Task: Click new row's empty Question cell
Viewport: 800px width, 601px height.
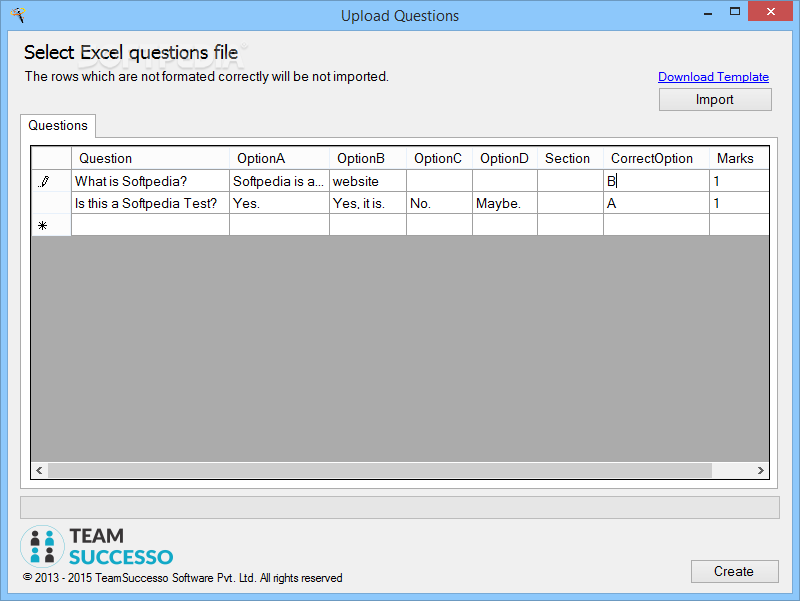Action: 150,225
